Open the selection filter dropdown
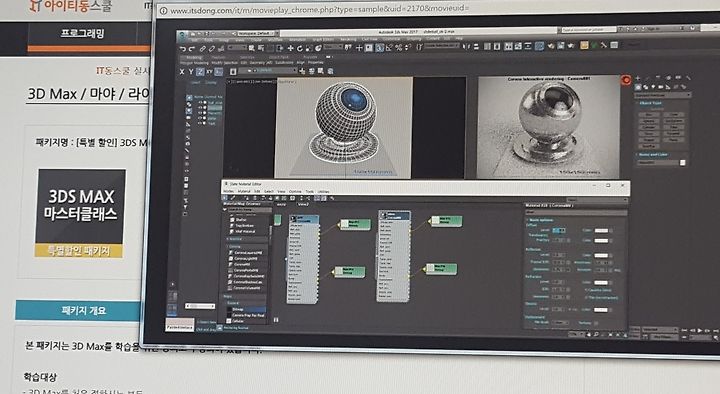The image size is (720, 394). click(237, 48)
